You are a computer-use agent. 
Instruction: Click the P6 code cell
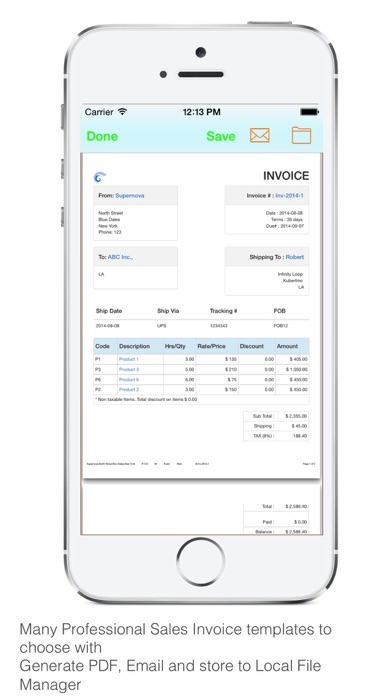[98, 380]
